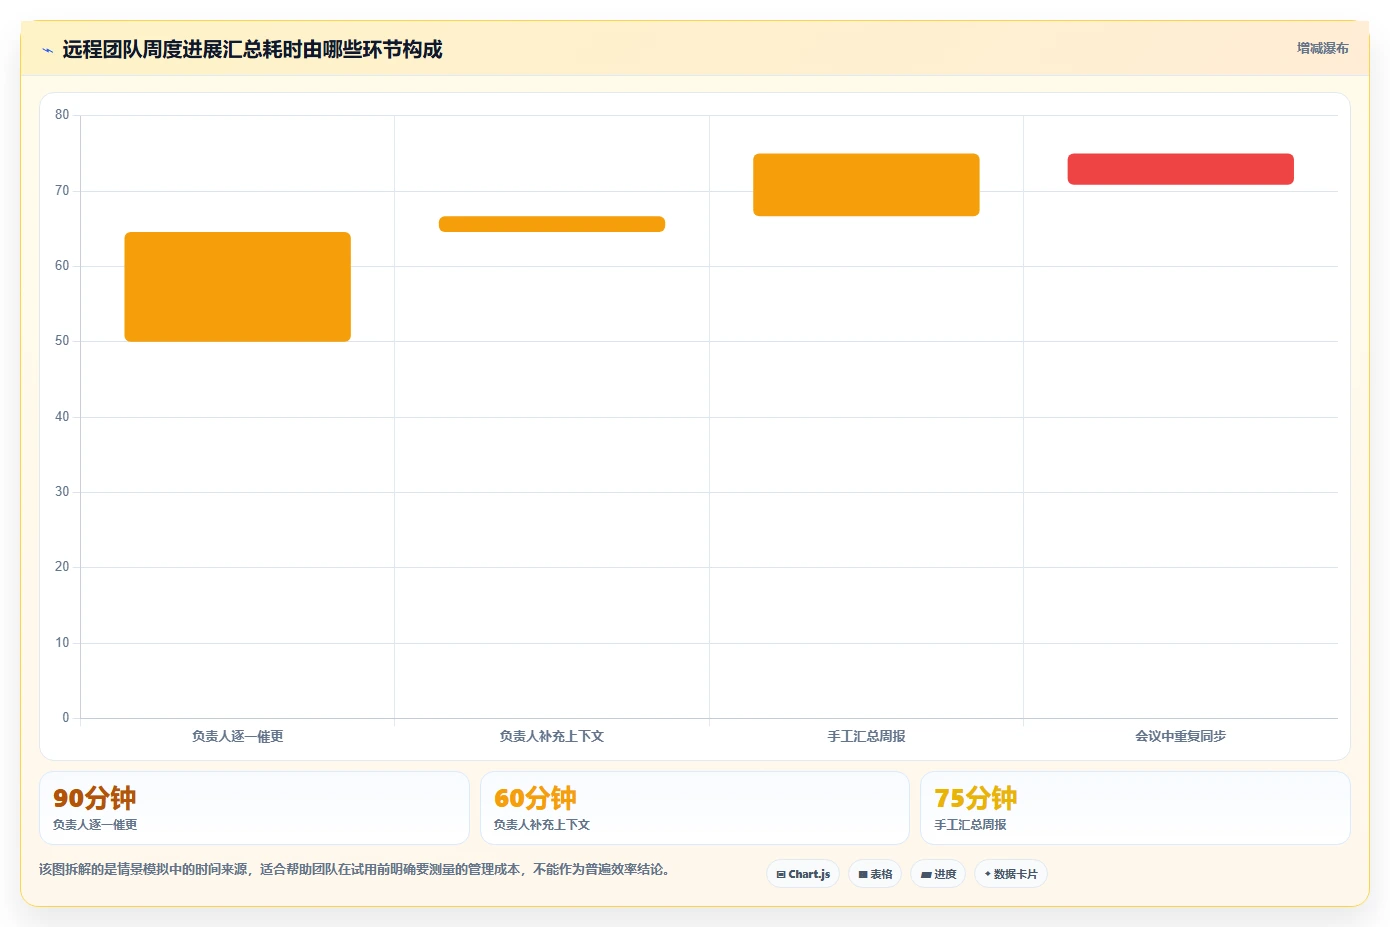
Task: Click the 数据卡片 tag pill
Action: point(1010,874)
